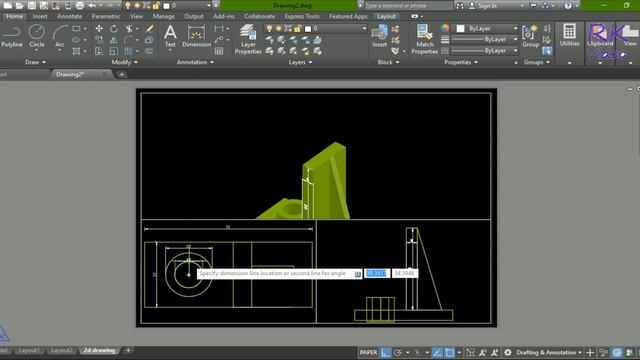Click the highlighted dynamic input distance field

tap(376, 273)
